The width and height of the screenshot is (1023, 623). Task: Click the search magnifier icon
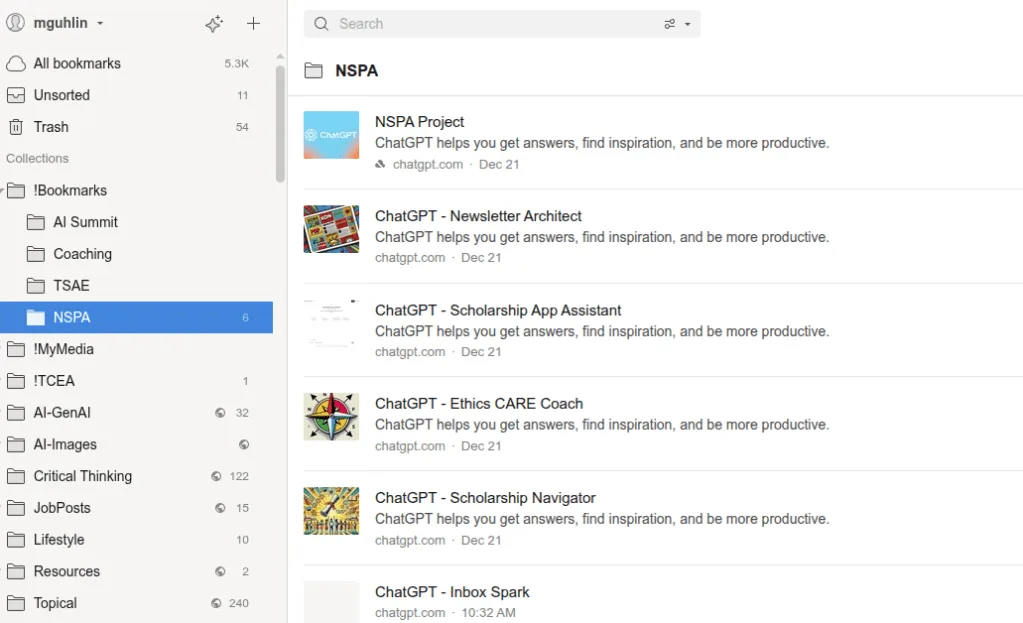click(321, 24)
